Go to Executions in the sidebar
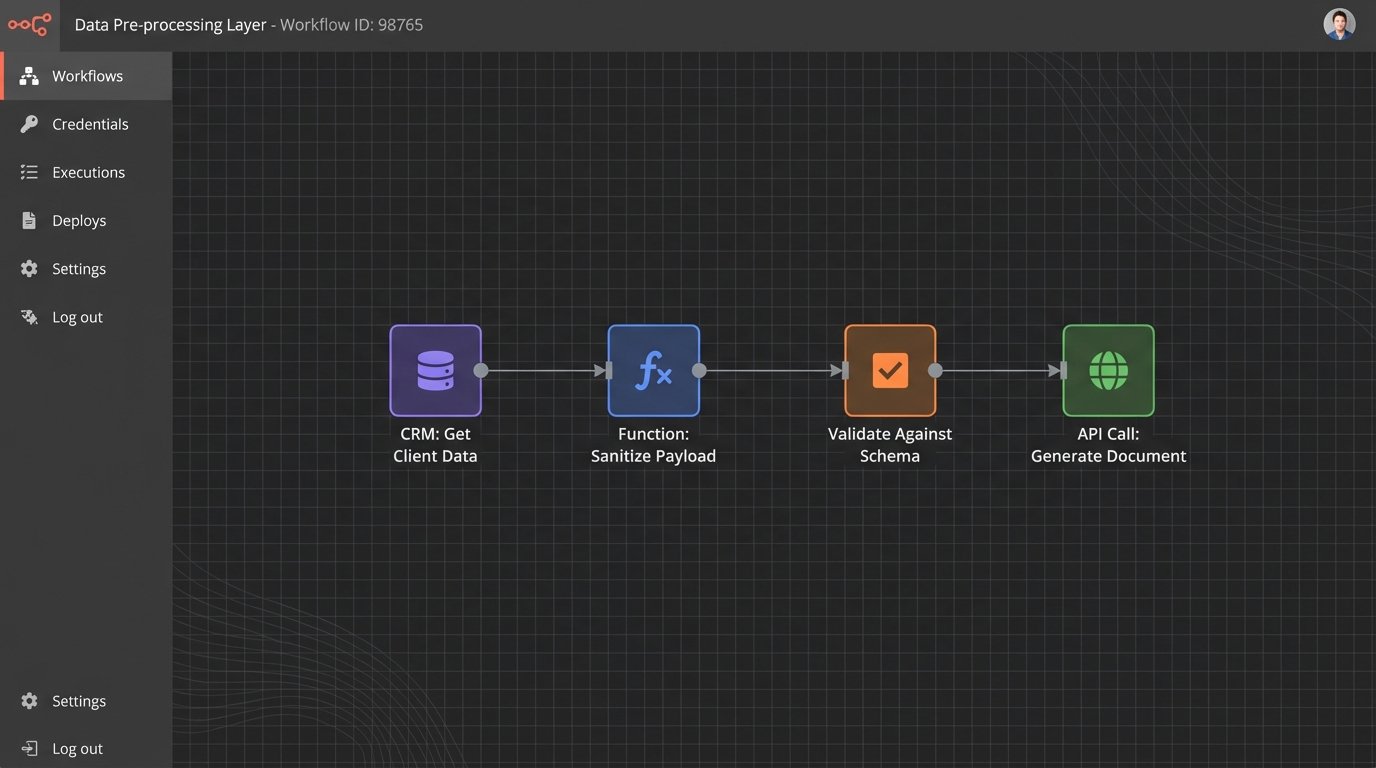The width and height of the screenshot is (1376, 768). tap(88, 172)
